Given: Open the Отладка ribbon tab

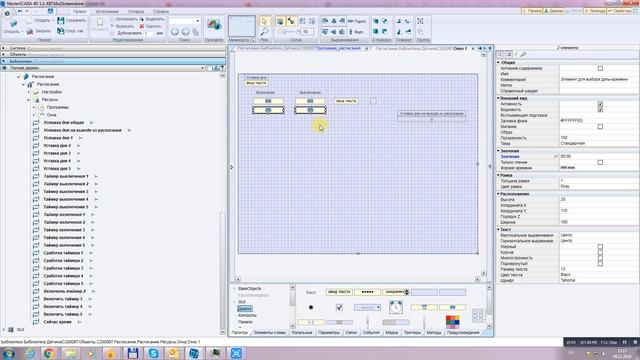Looking at the screenshot, I should coord(136,11).
